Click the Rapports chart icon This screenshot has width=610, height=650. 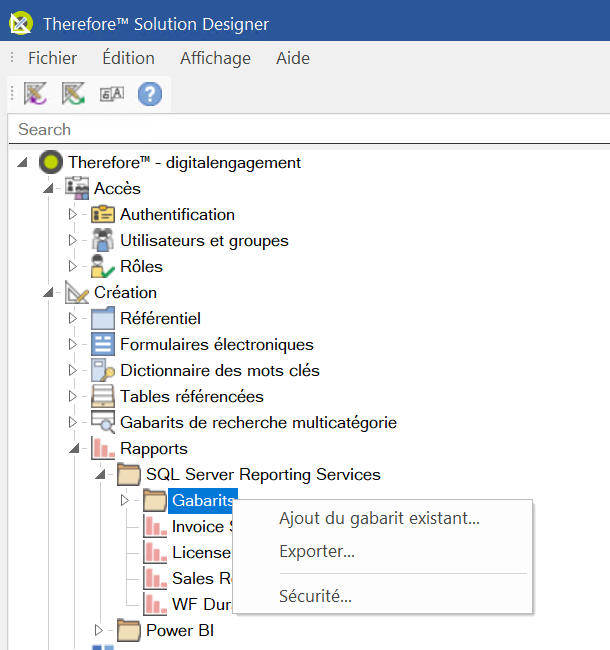tap(103, 449)
